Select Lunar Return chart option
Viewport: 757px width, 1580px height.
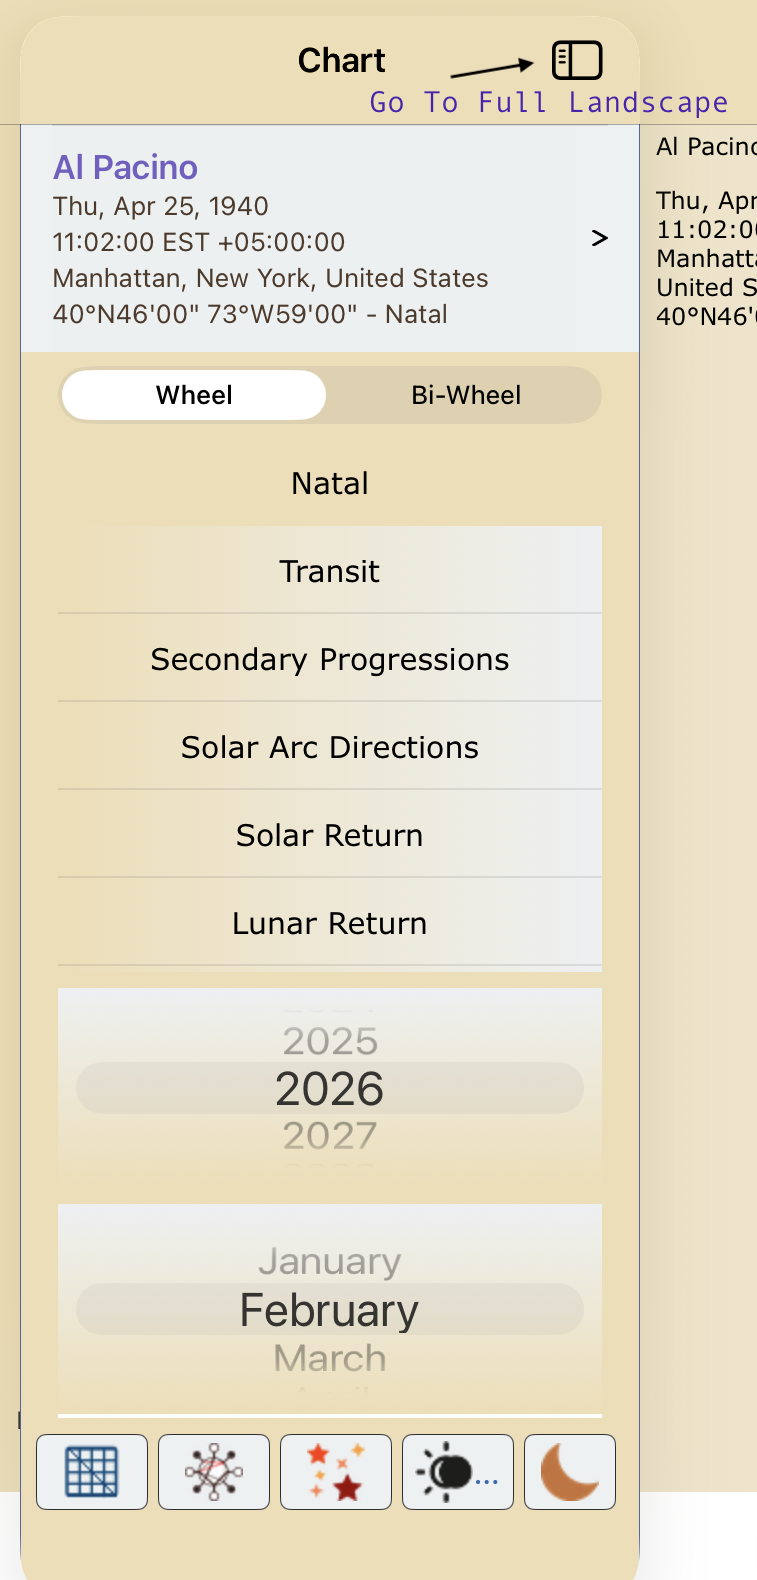330,923
